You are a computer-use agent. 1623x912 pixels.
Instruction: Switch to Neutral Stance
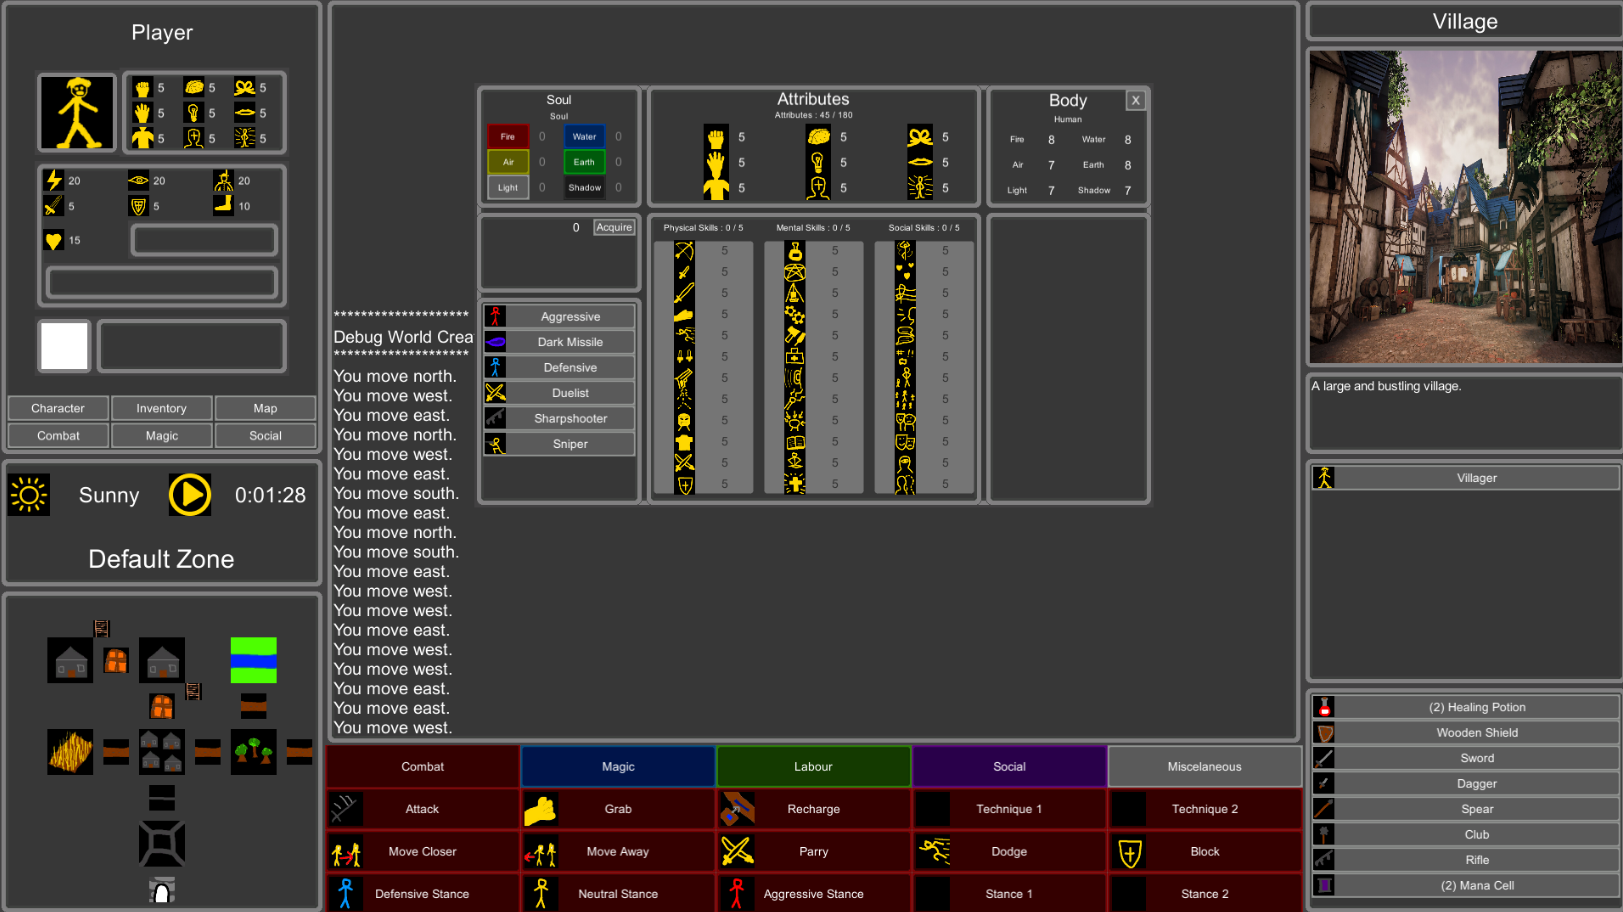tap(617, 894)
